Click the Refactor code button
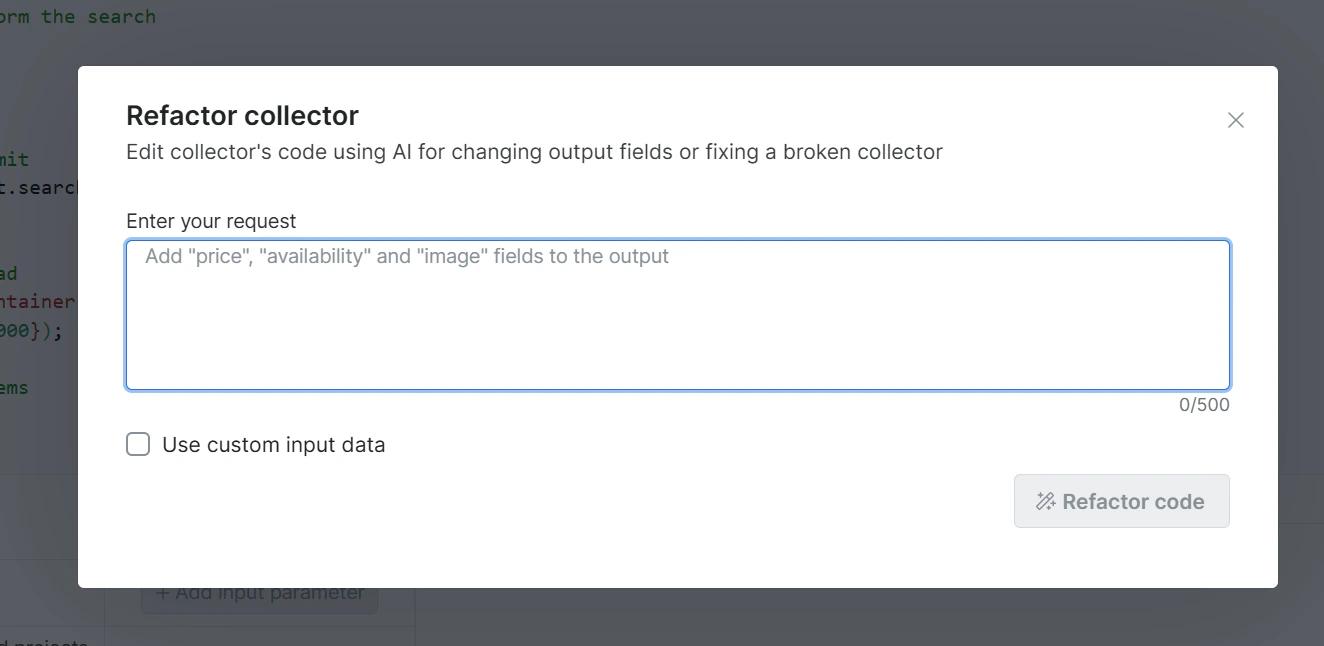The width and height of the screenshot is (1324, 646). pos(1121,501)
